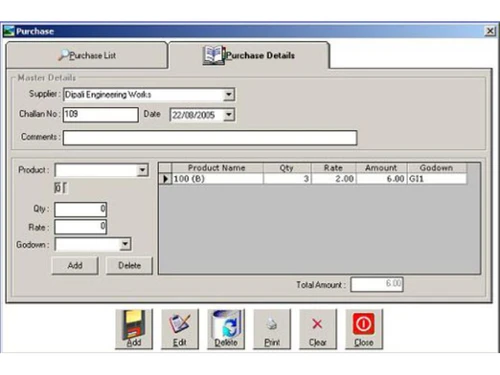Click the Qty cell showing 3

point(287,179)
